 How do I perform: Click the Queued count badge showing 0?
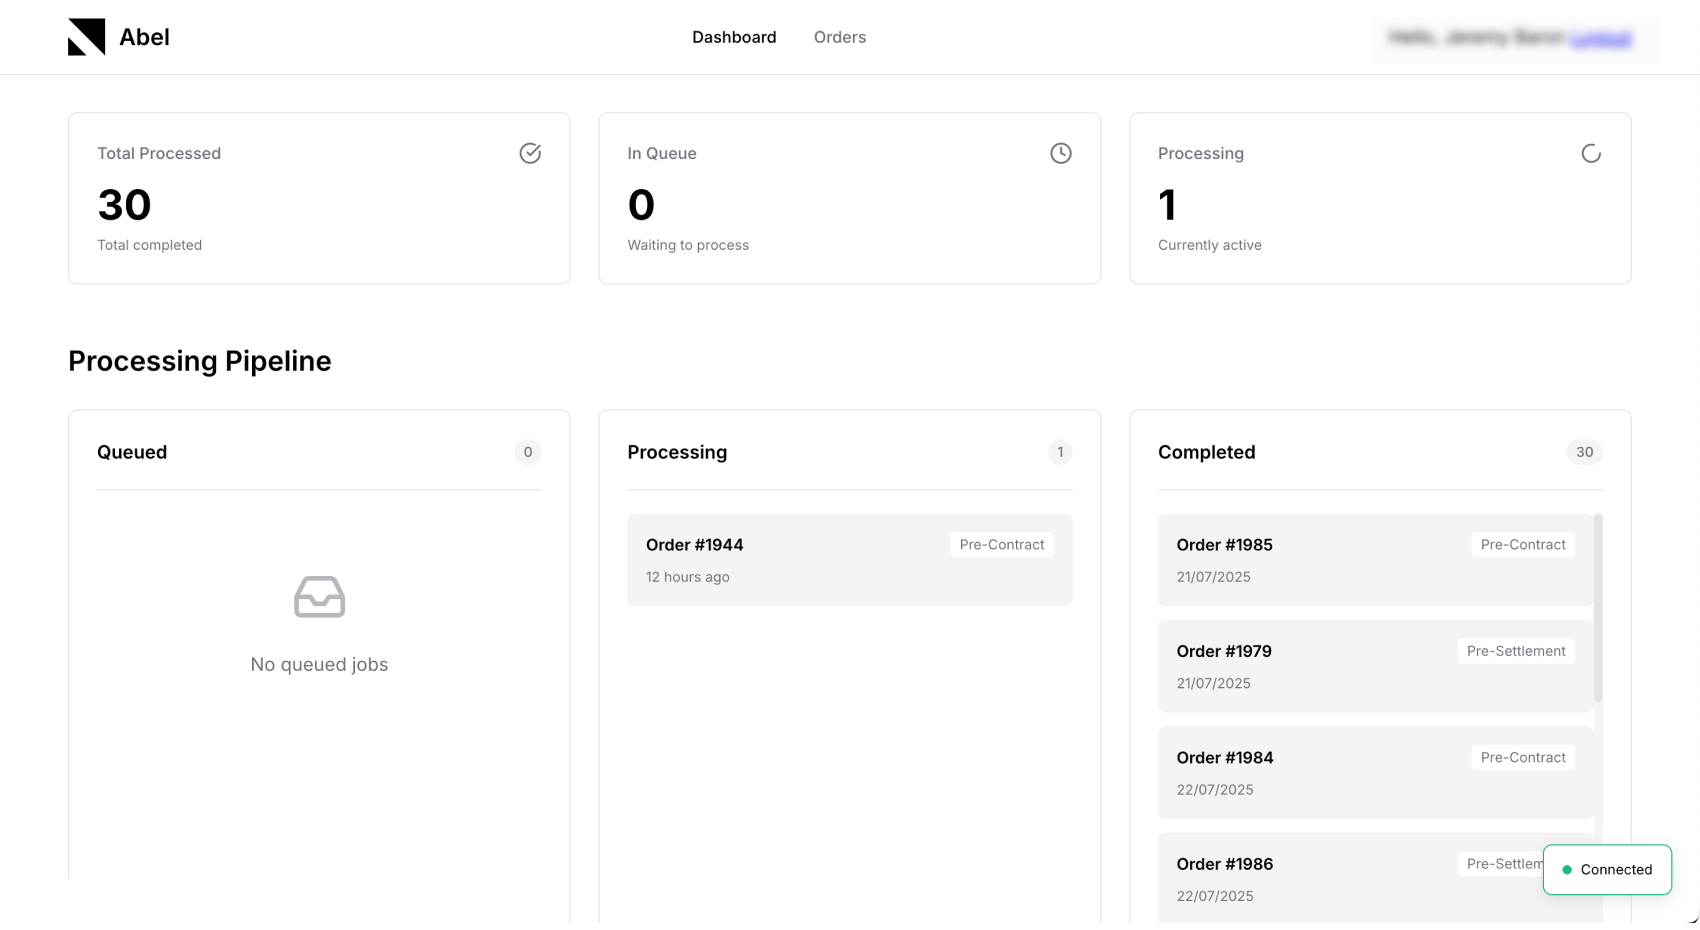527,452
